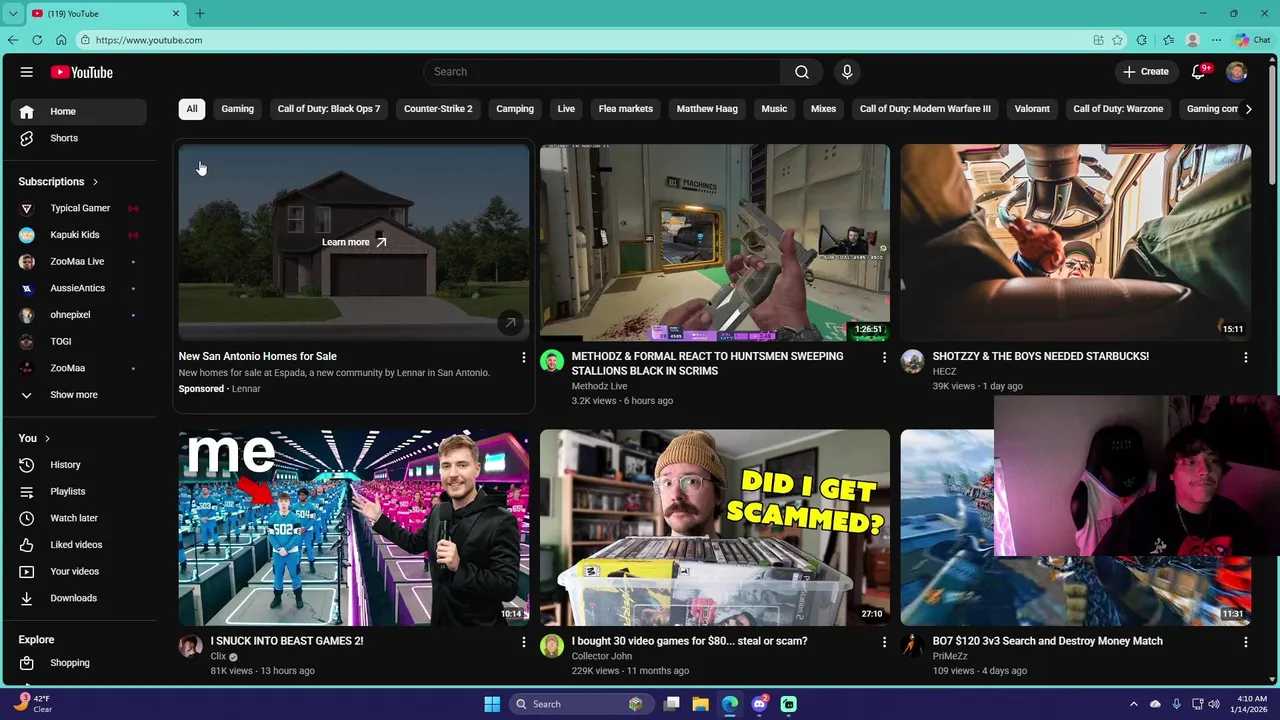
Task: Open the Methodz gun gameplay thumbnail
Action: pyautogui.click(x=714, y=242)
